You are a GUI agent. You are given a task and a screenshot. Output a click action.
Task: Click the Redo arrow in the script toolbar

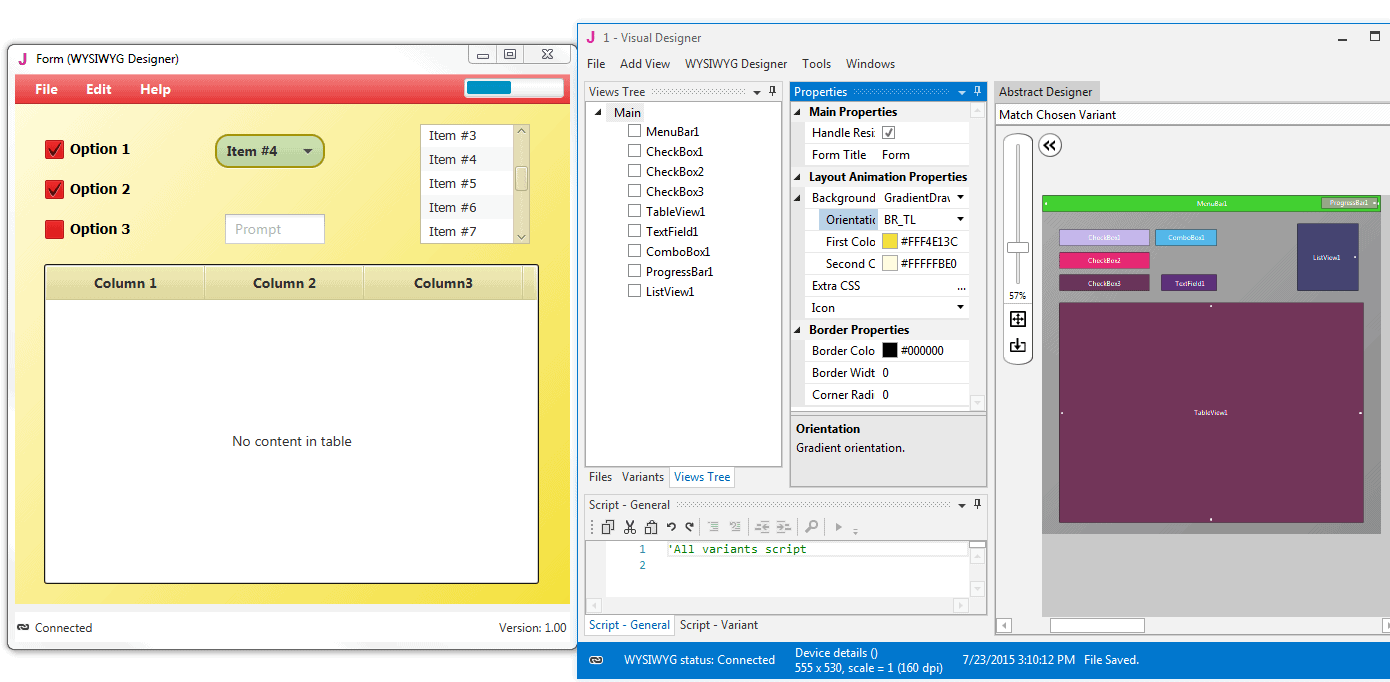tap(689, 527)
